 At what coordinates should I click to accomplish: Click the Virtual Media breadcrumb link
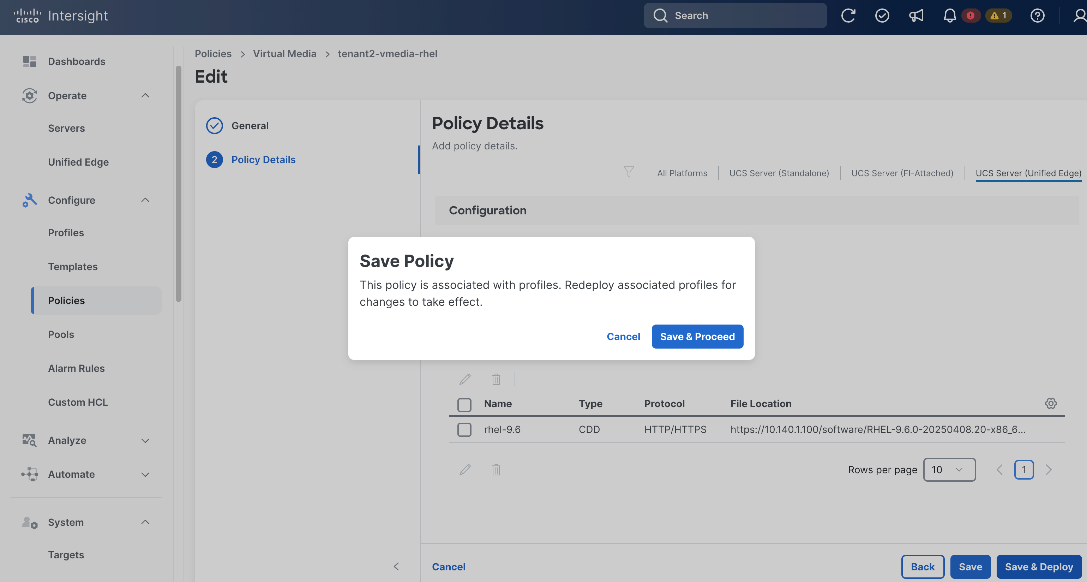click(284, 53)
